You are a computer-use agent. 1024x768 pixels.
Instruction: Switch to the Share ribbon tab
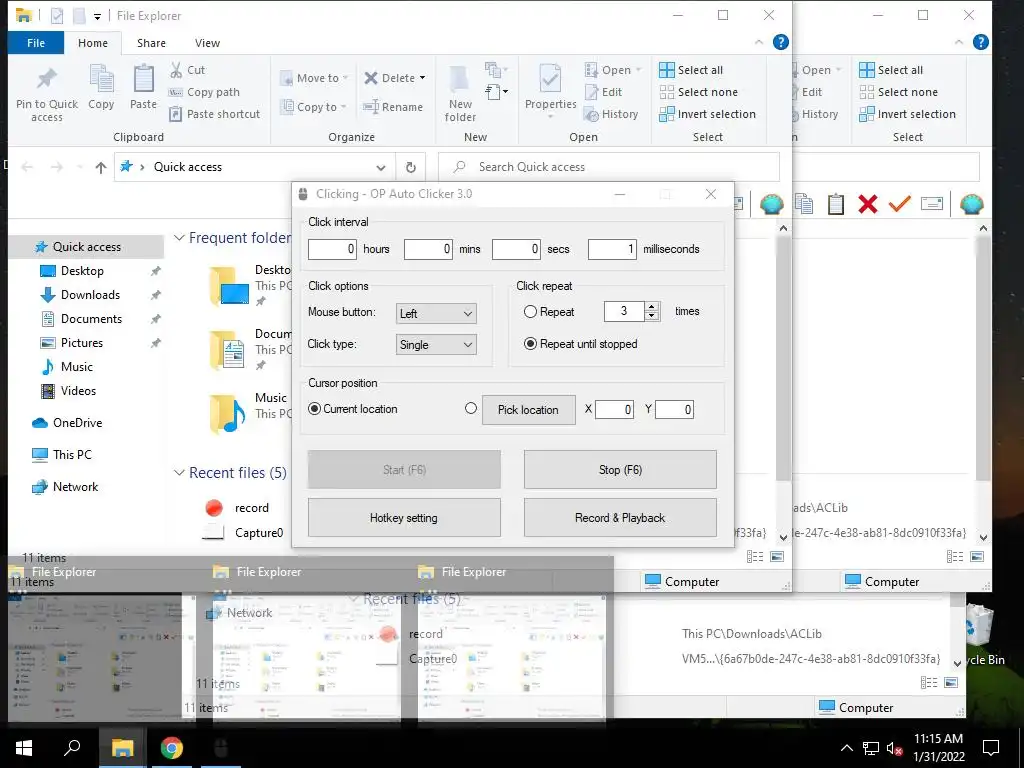(x=151, y=43)
